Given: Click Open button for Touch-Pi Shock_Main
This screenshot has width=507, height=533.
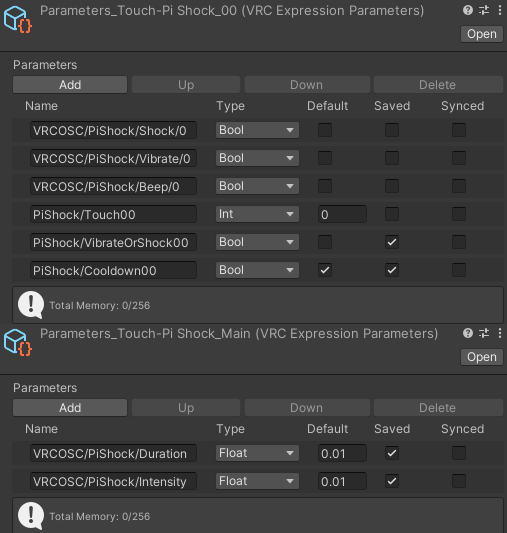Looking at the screenshot, I should point(482,357).
